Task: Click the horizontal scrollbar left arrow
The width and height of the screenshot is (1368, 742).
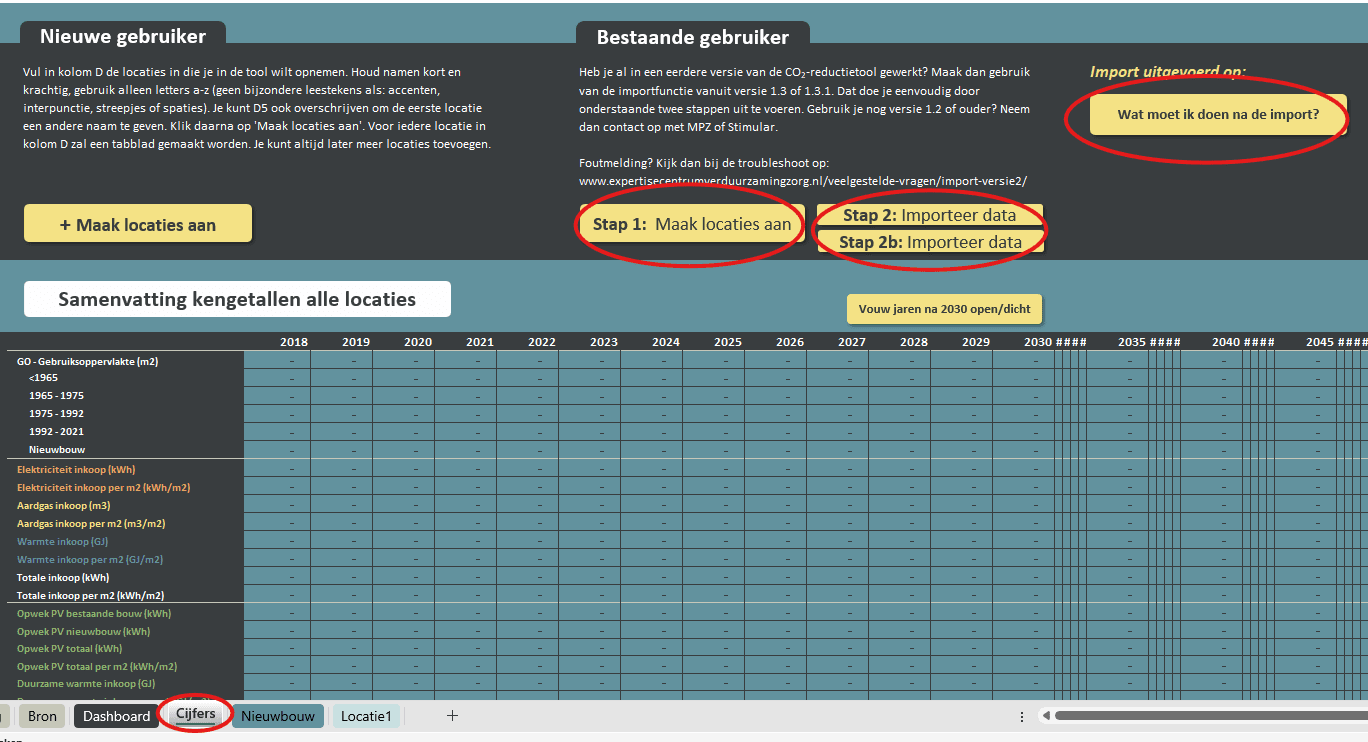Action: [x=1045, y=716]
